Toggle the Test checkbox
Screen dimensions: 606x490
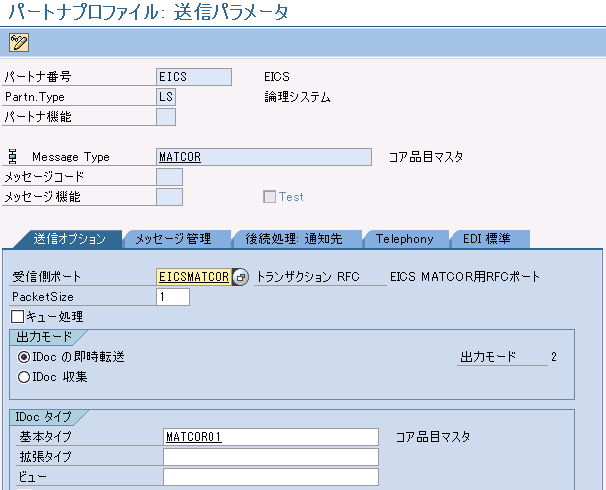pyautogui.click(x=268, y=197)
